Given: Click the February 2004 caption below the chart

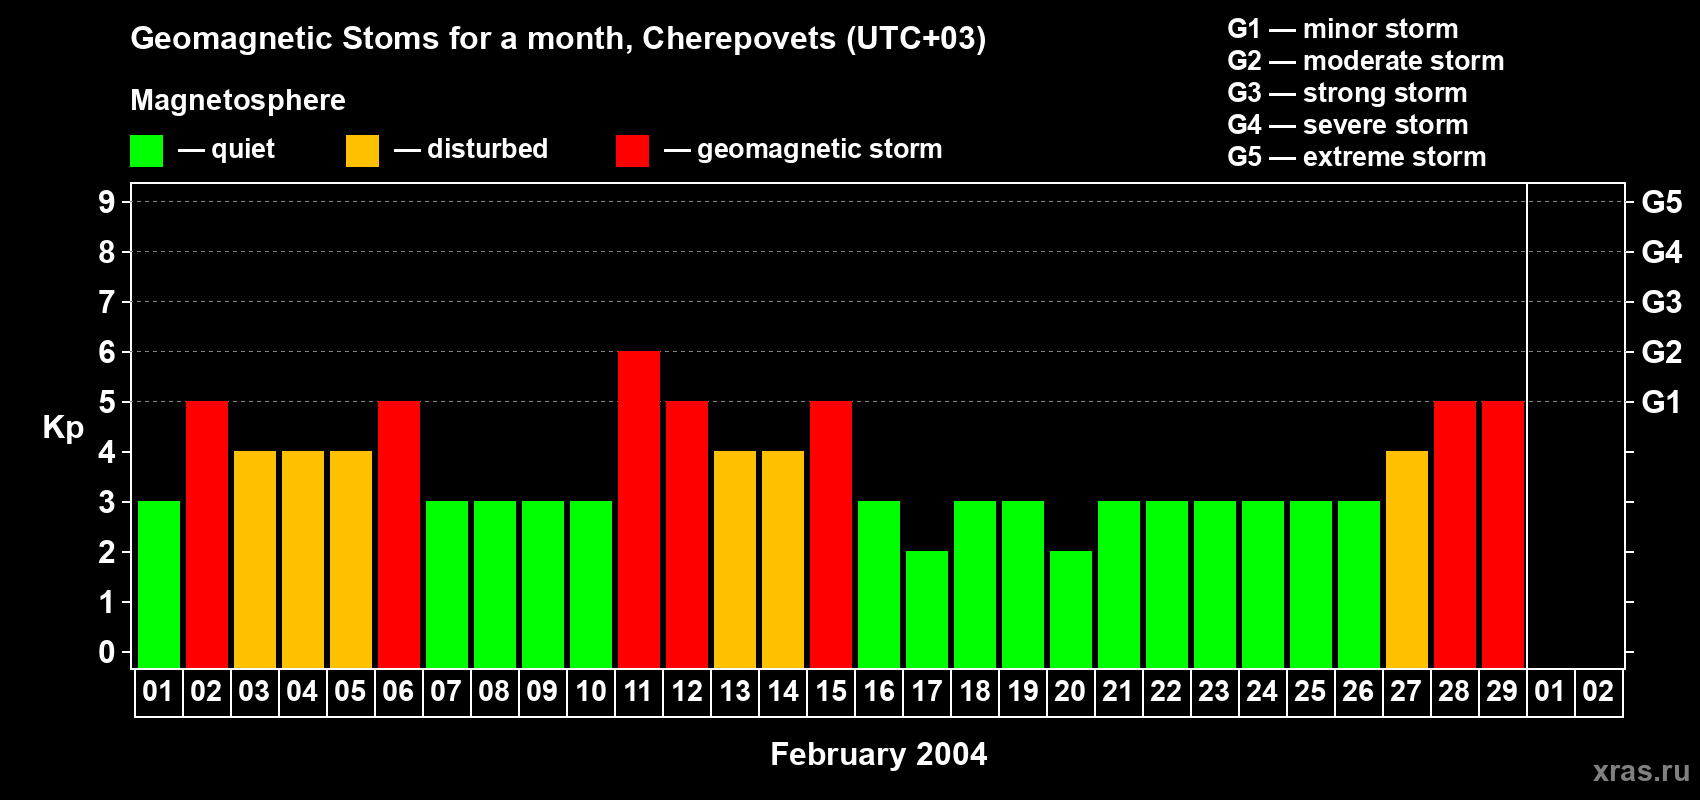Looking at the screenshot, I should click(878, 754).
